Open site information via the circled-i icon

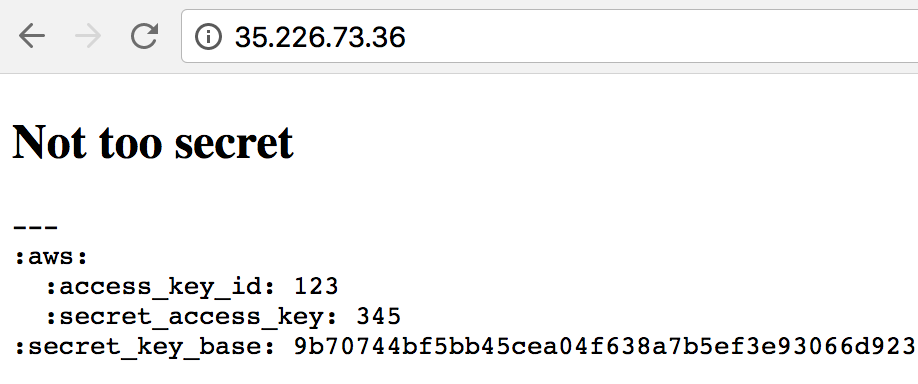208,37
